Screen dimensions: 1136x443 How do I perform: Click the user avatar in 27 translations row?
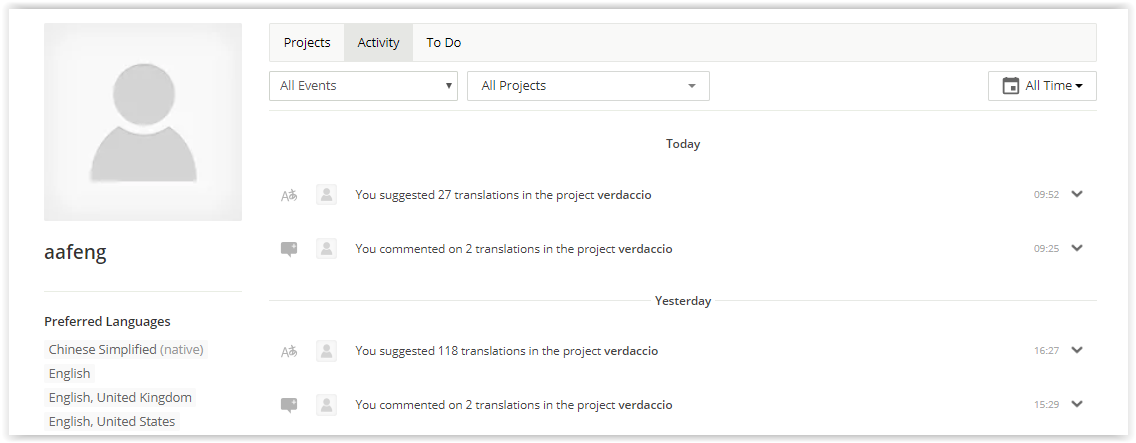point(327,194)
